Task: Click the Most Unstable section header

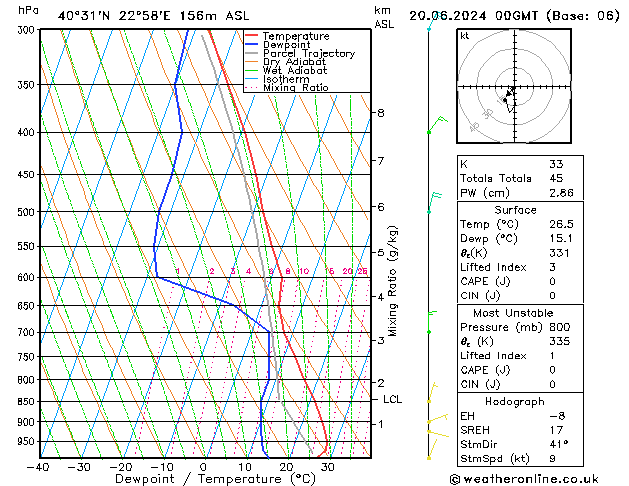Action: 515,312
